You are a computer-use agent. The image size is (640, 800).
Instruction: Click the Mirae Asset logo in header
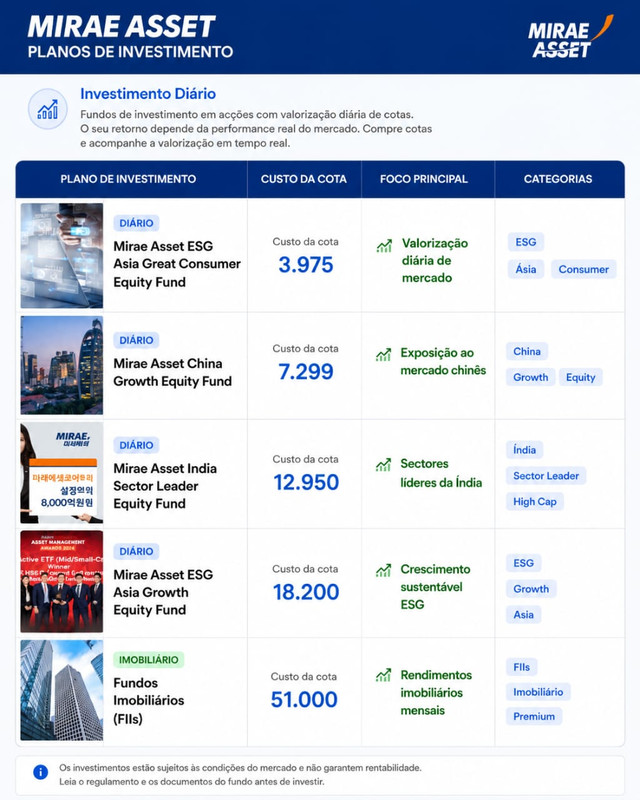571,36
